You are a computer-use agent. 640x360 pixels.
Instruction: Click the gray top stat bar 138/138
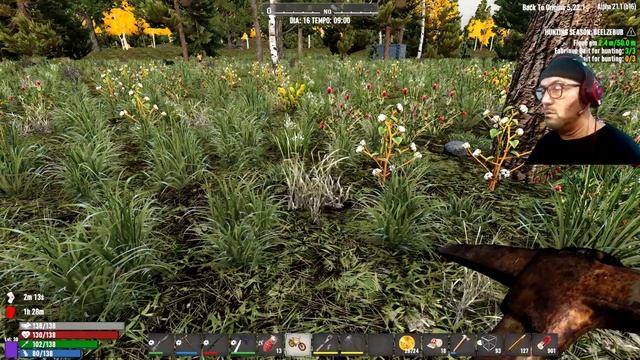[72, 326]
